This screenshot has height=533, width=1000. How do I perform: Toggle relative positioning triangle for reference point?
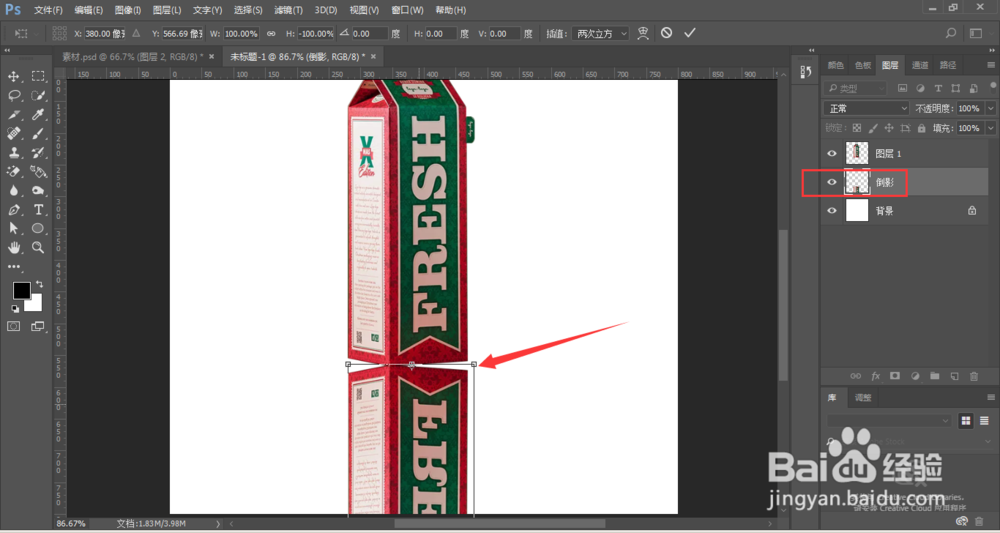[136, 33]
